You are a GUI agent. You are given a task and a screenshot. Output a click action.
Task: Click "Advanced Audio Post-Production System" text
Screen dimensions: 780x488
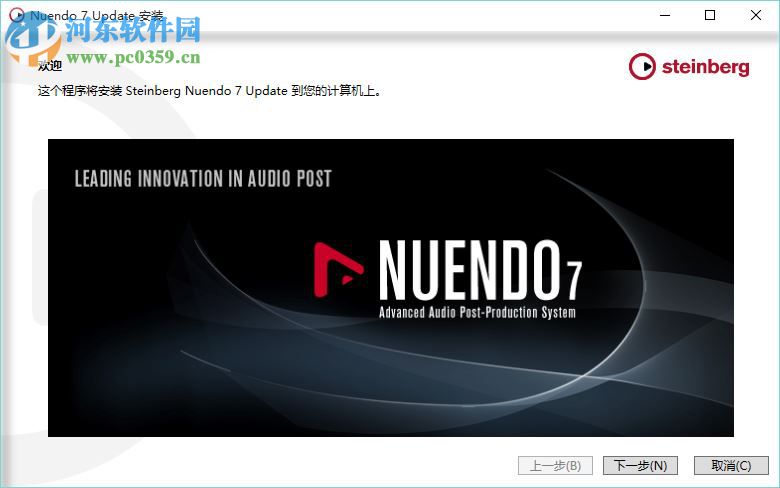(477, 312)
